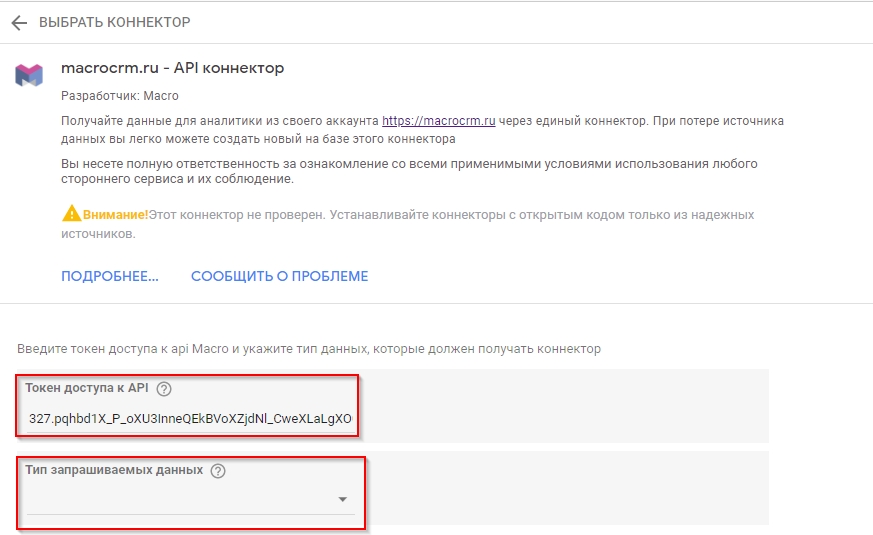873x535 pixels.
Task: Focus the API access token input field
Action: 190,417
